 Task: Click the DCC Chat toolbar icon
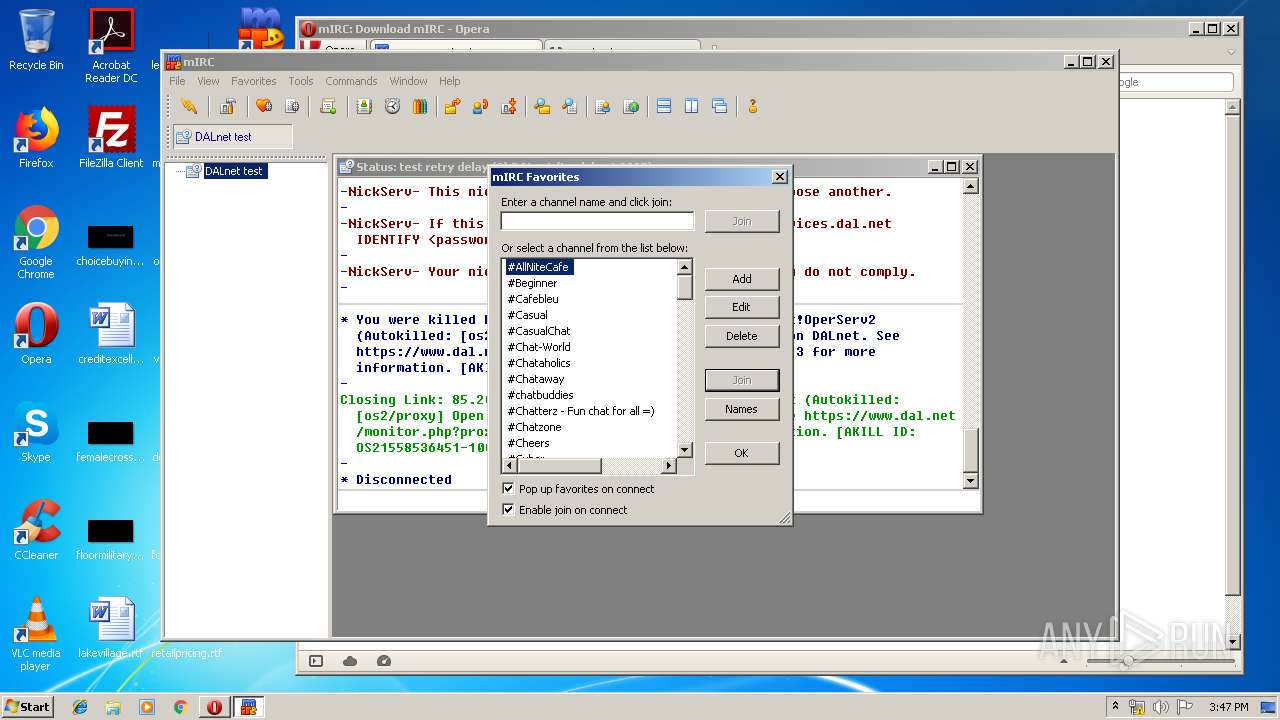(x=480, y=106)
